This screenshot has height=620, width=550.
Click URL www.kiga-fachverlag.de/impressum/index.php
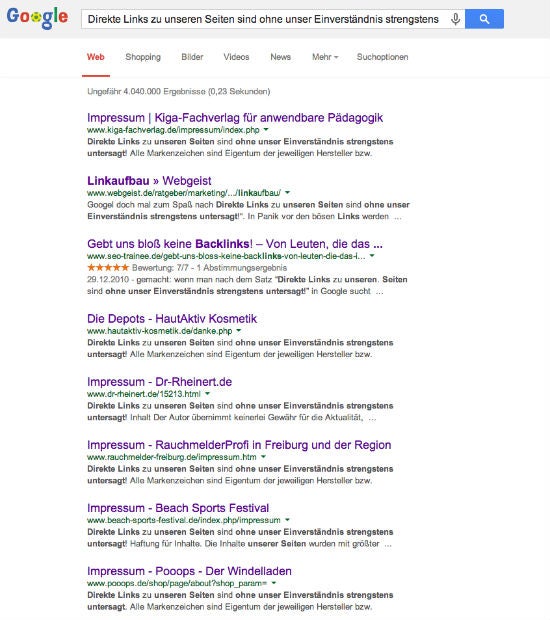[173, 130]
